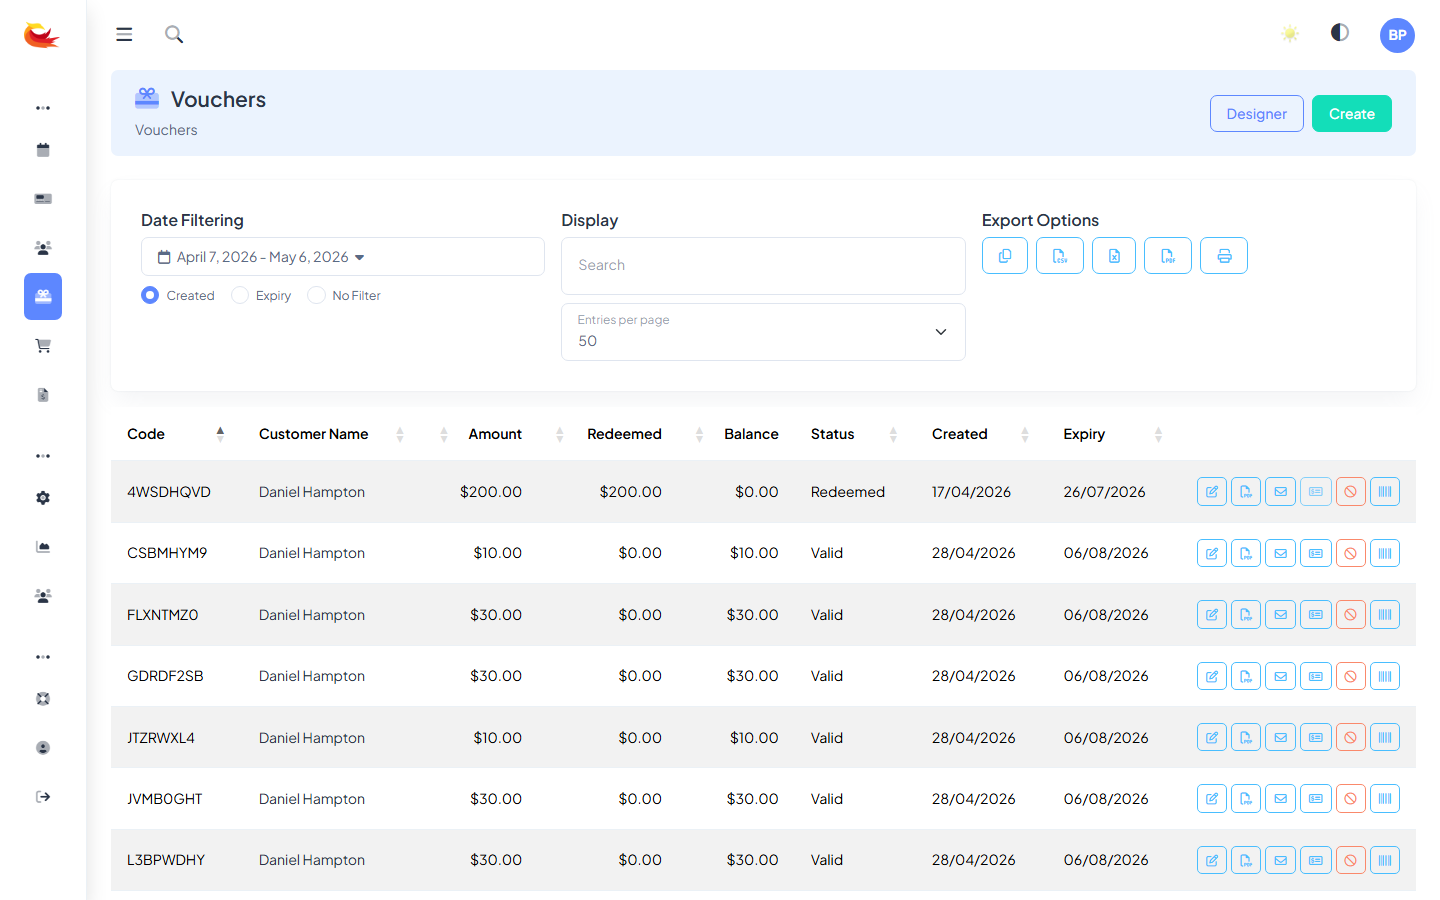Image resolution: width=1440 pixels, height=900 pixels.
Task: Export vouchers table as PDF
Action: tap(1168, 256)
